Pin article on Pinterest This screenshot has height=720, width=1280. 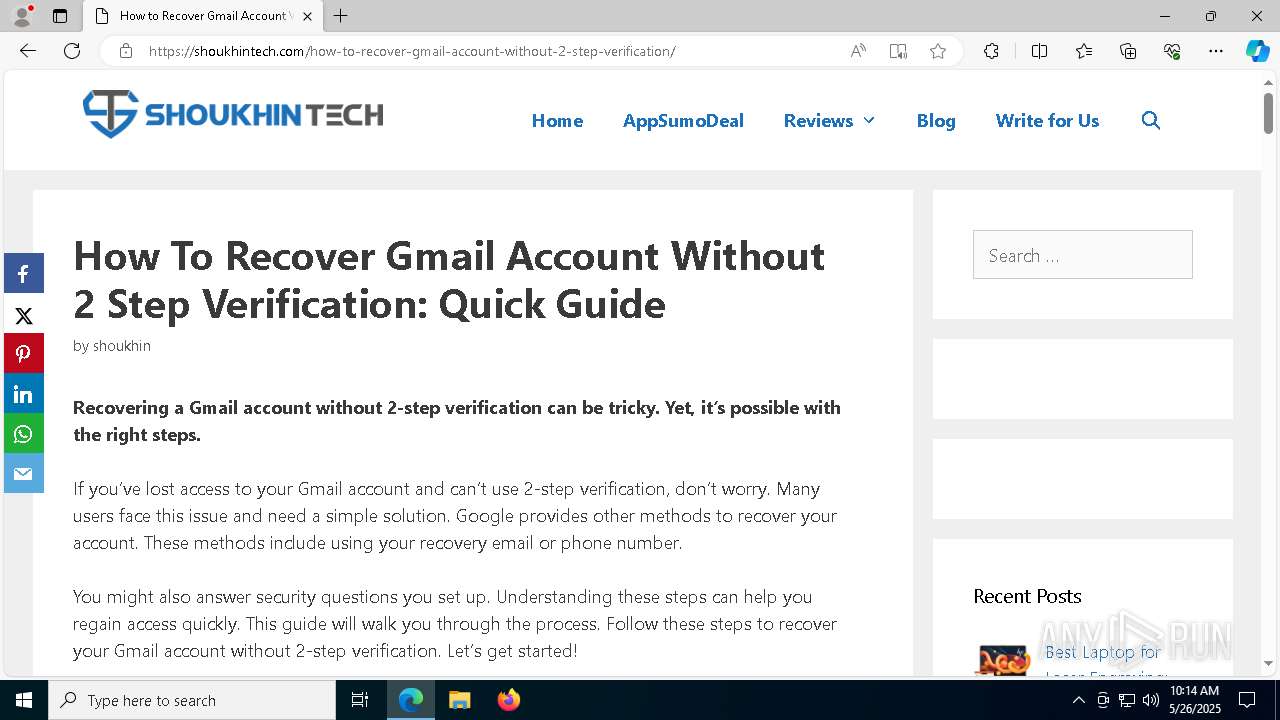(x=23, y=354)
